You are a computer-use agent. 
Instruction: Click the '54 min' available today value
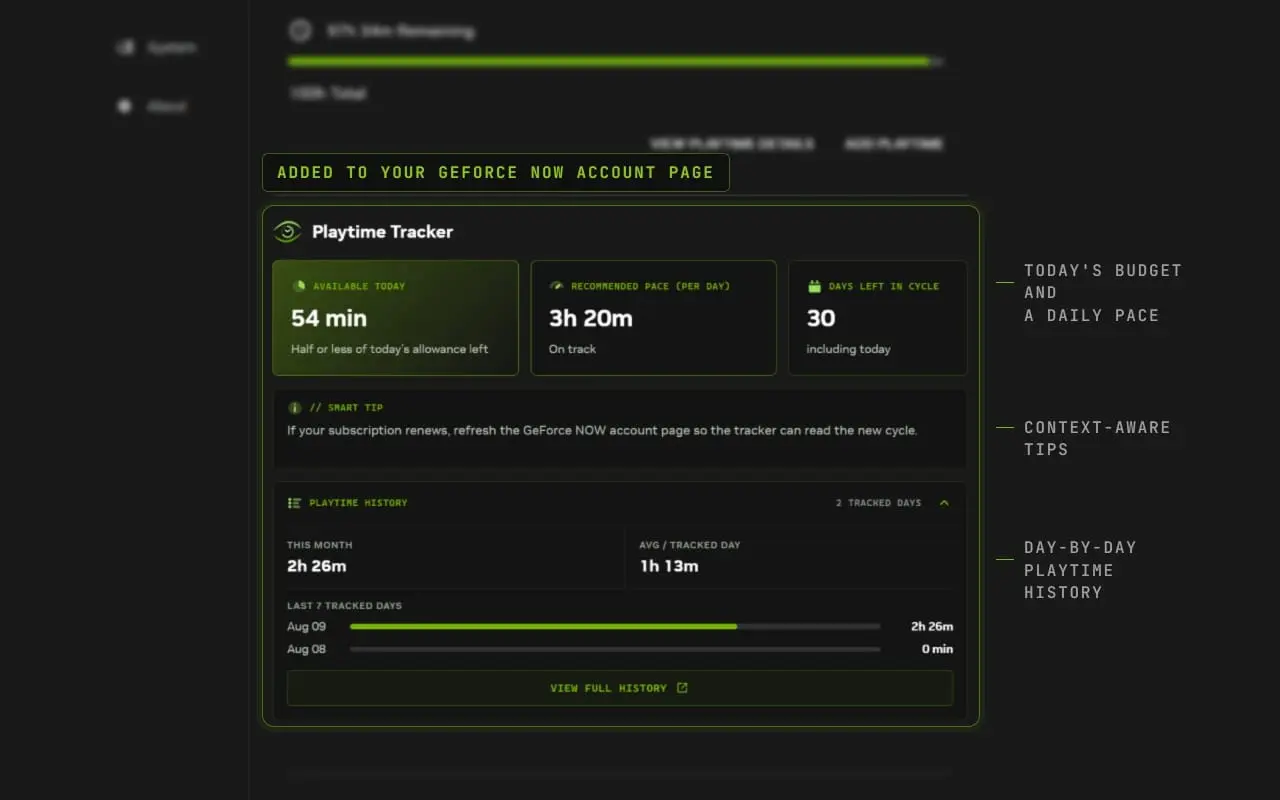tap(329, 318)
